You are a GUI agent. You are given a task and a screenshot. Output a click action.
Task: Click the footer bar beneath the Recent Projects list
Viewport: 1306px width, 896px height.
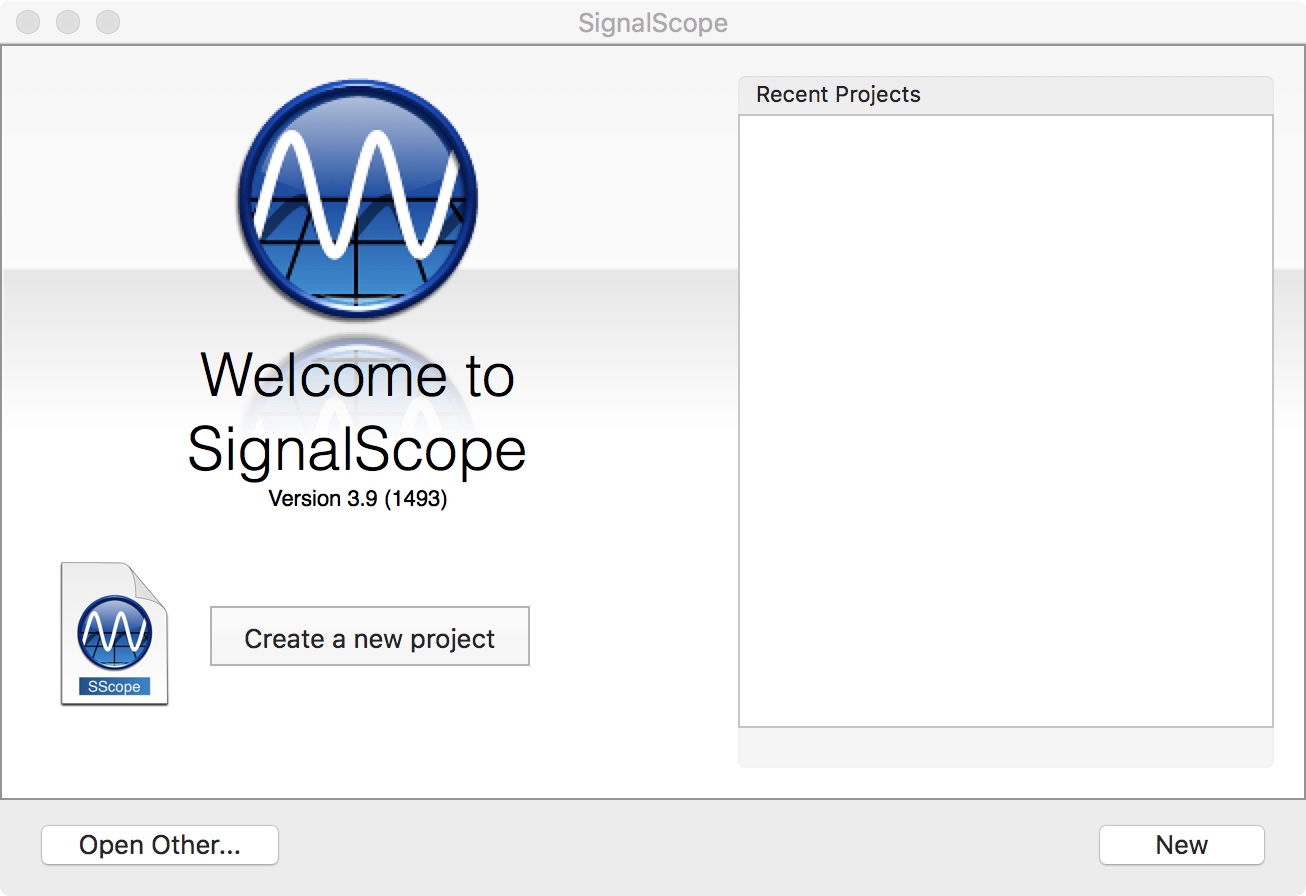tap(1005, 747)
